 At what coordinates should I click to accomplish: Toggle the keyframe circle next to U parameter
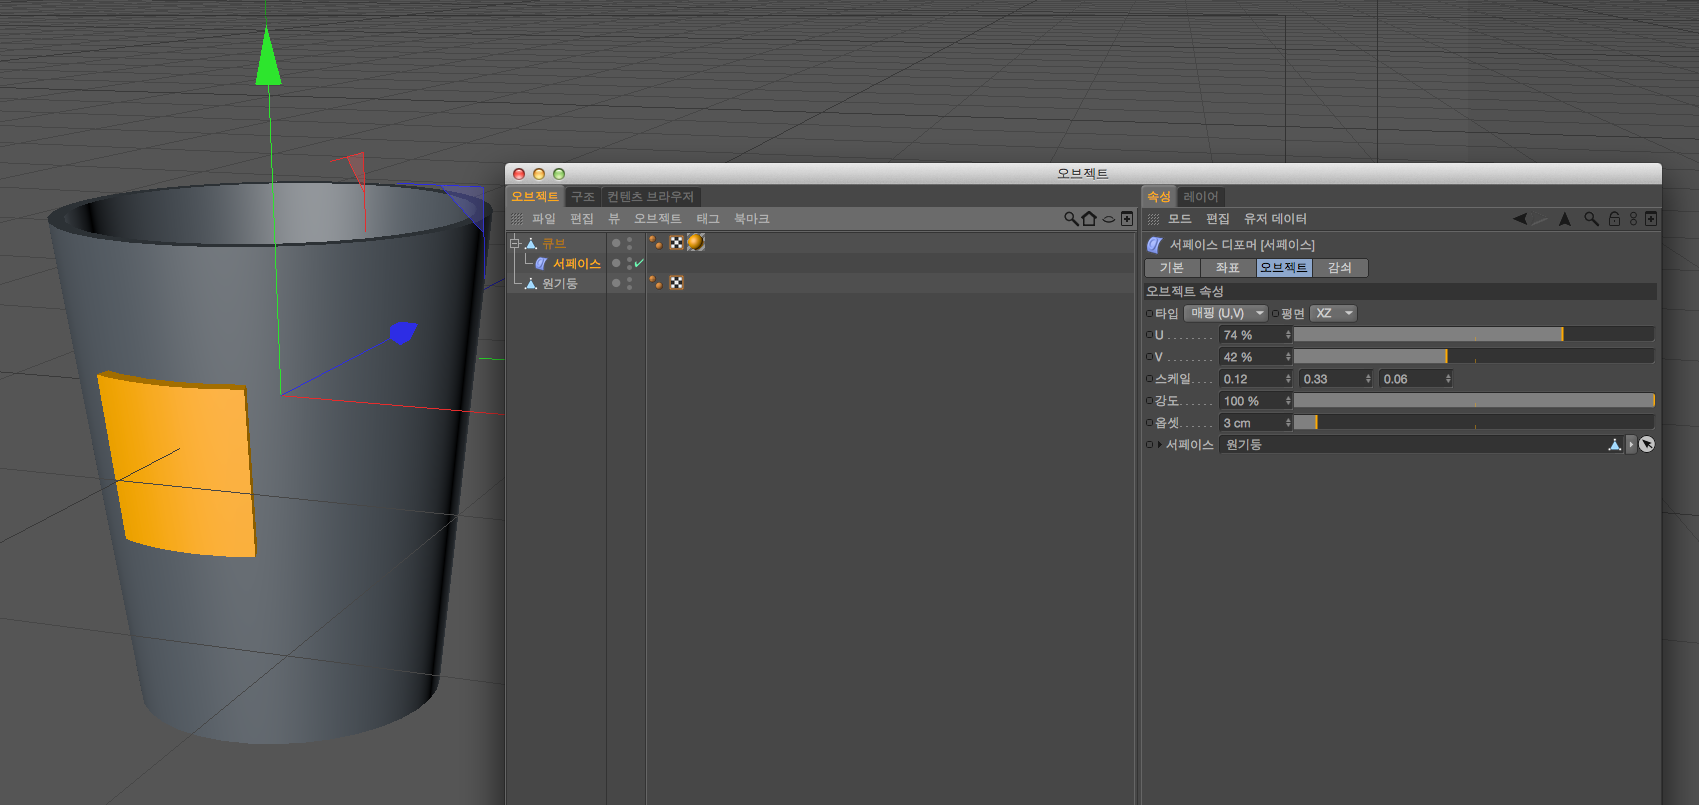[1149, 335]
